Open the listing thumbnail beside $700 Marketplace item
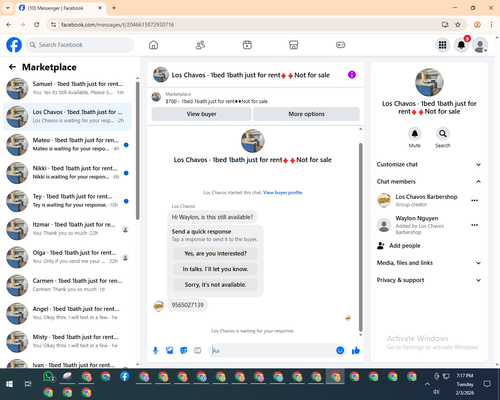Viewport: 500px width, 400px height. (x=156, y=97)
